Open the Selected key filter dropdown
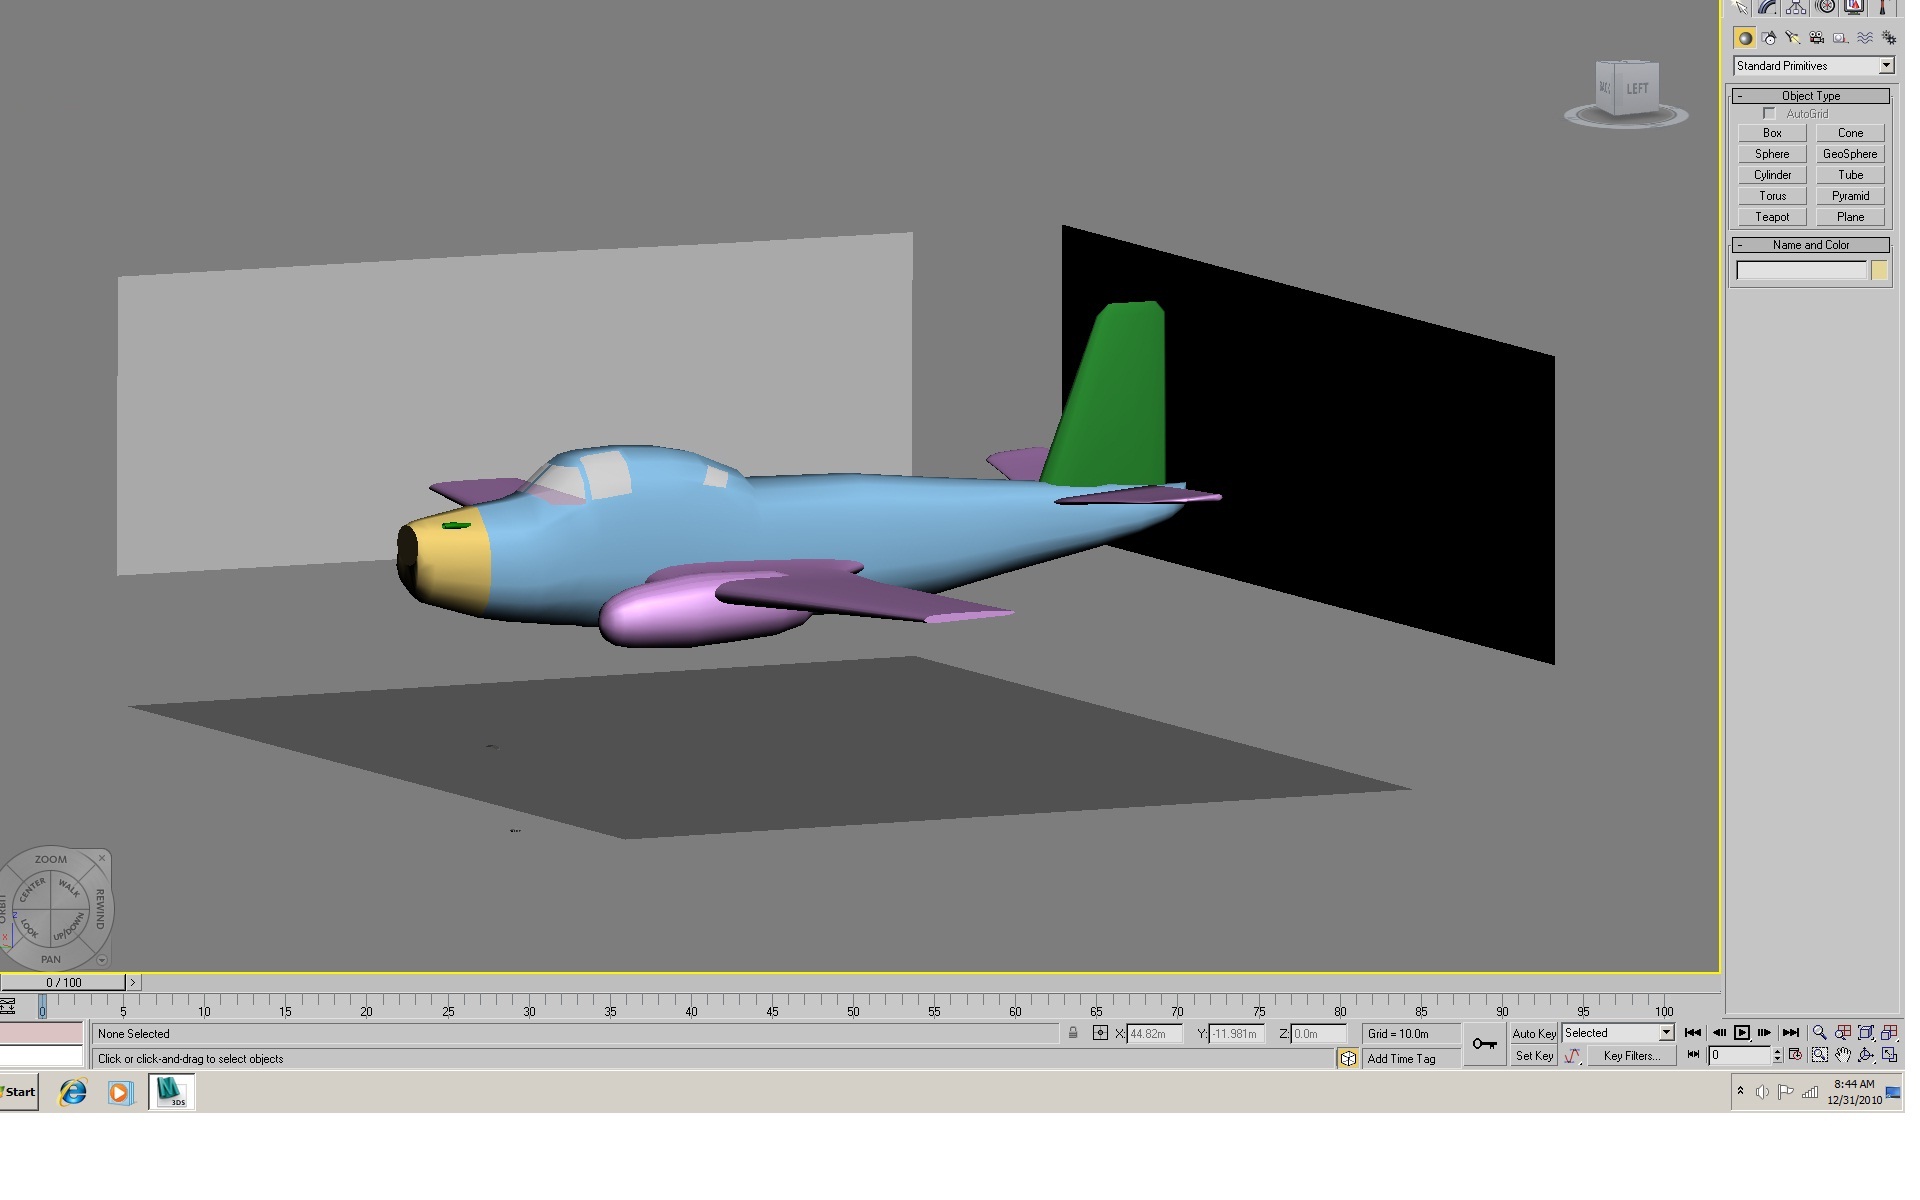The image size is (1920, 1200). (1618, 1033)
